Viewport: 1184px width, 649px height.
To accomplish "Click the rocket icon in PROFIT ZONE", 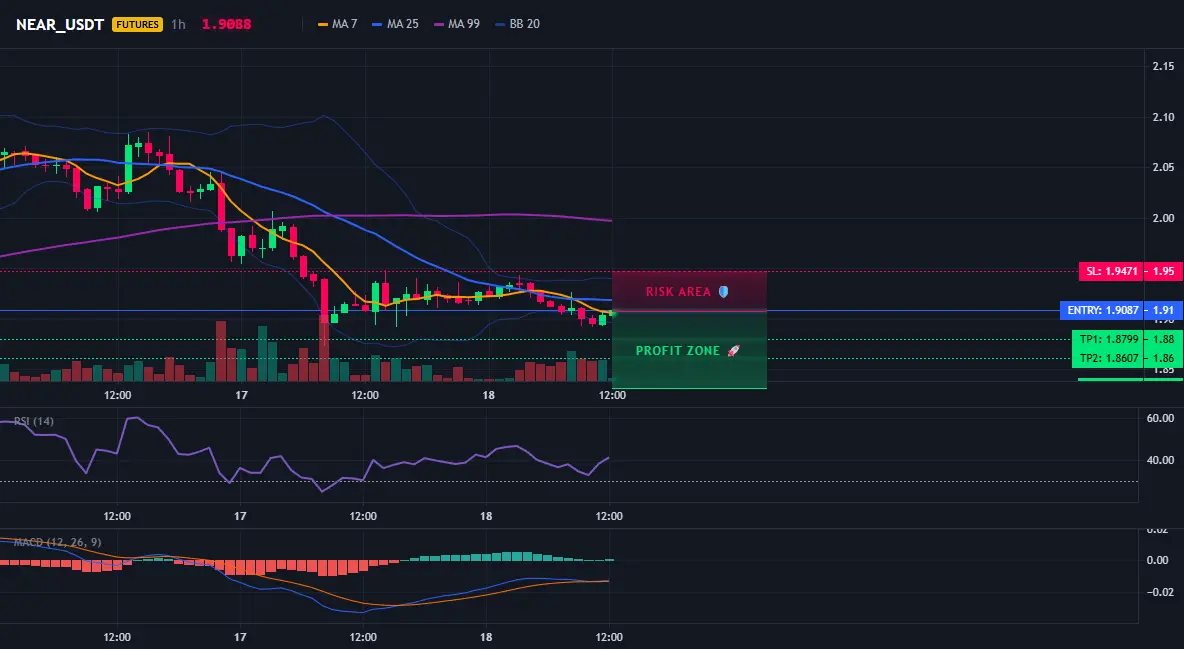I will [733, 351].
